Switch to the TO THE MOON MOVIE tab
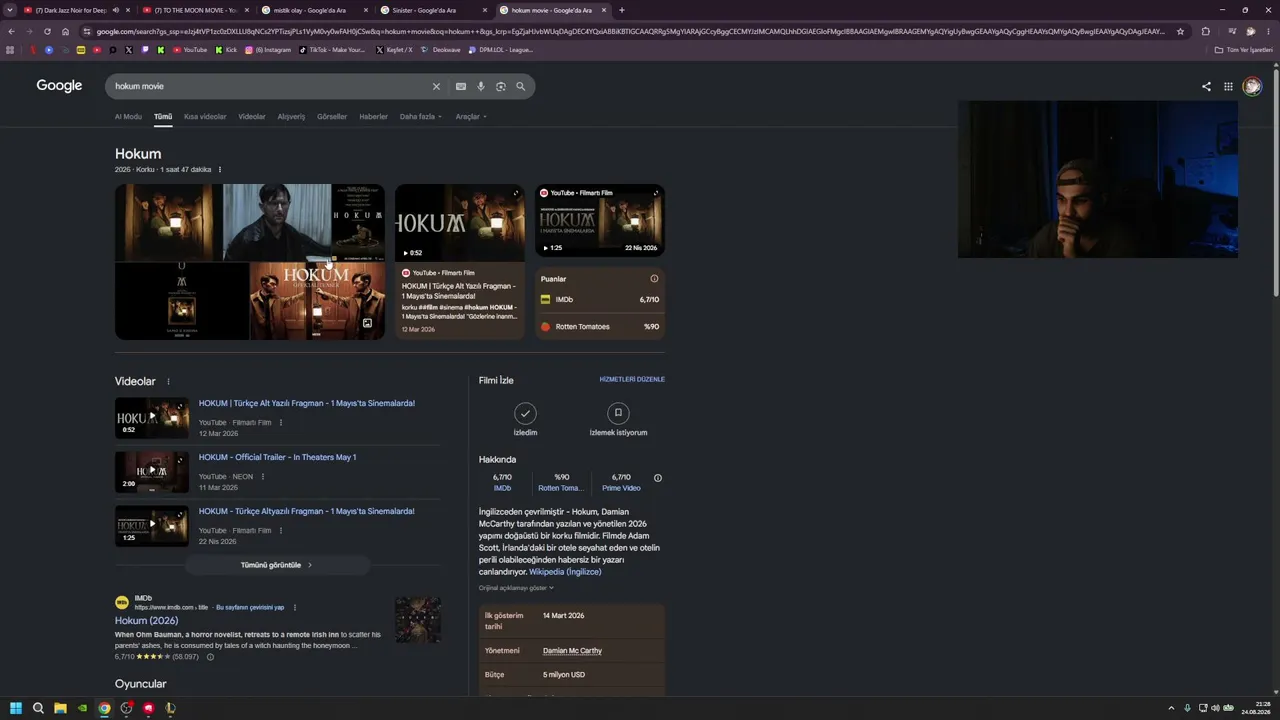Image resolution: width=1280 pixels, height=720 pixels. pyautogui.click(x=194, y=10)
